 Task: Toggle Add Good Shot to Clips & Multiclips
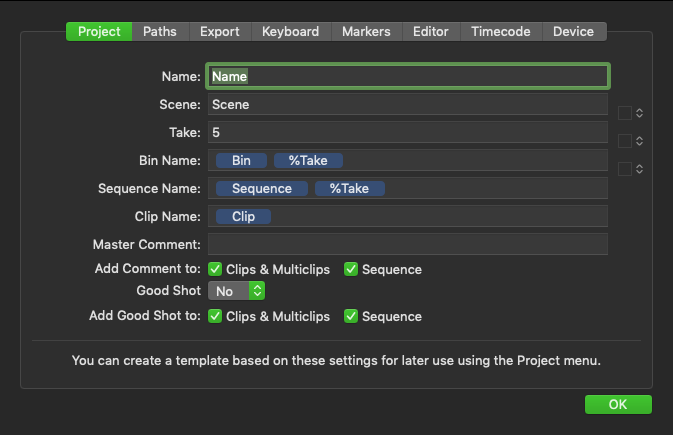click(215, 316)
